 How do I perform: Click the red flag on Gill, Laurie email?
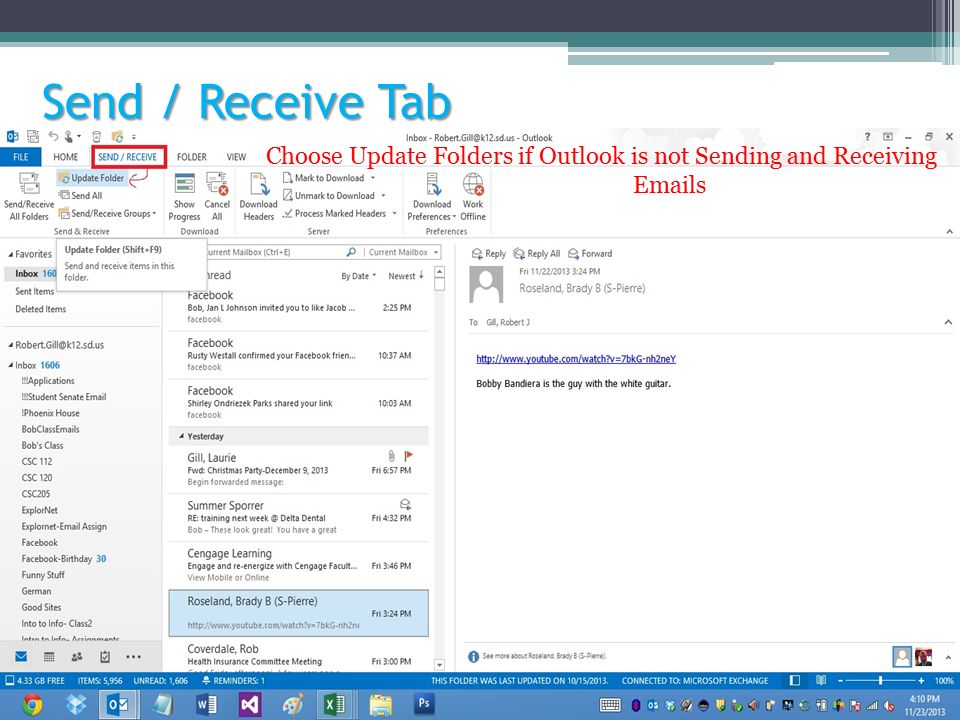[408, 456]
